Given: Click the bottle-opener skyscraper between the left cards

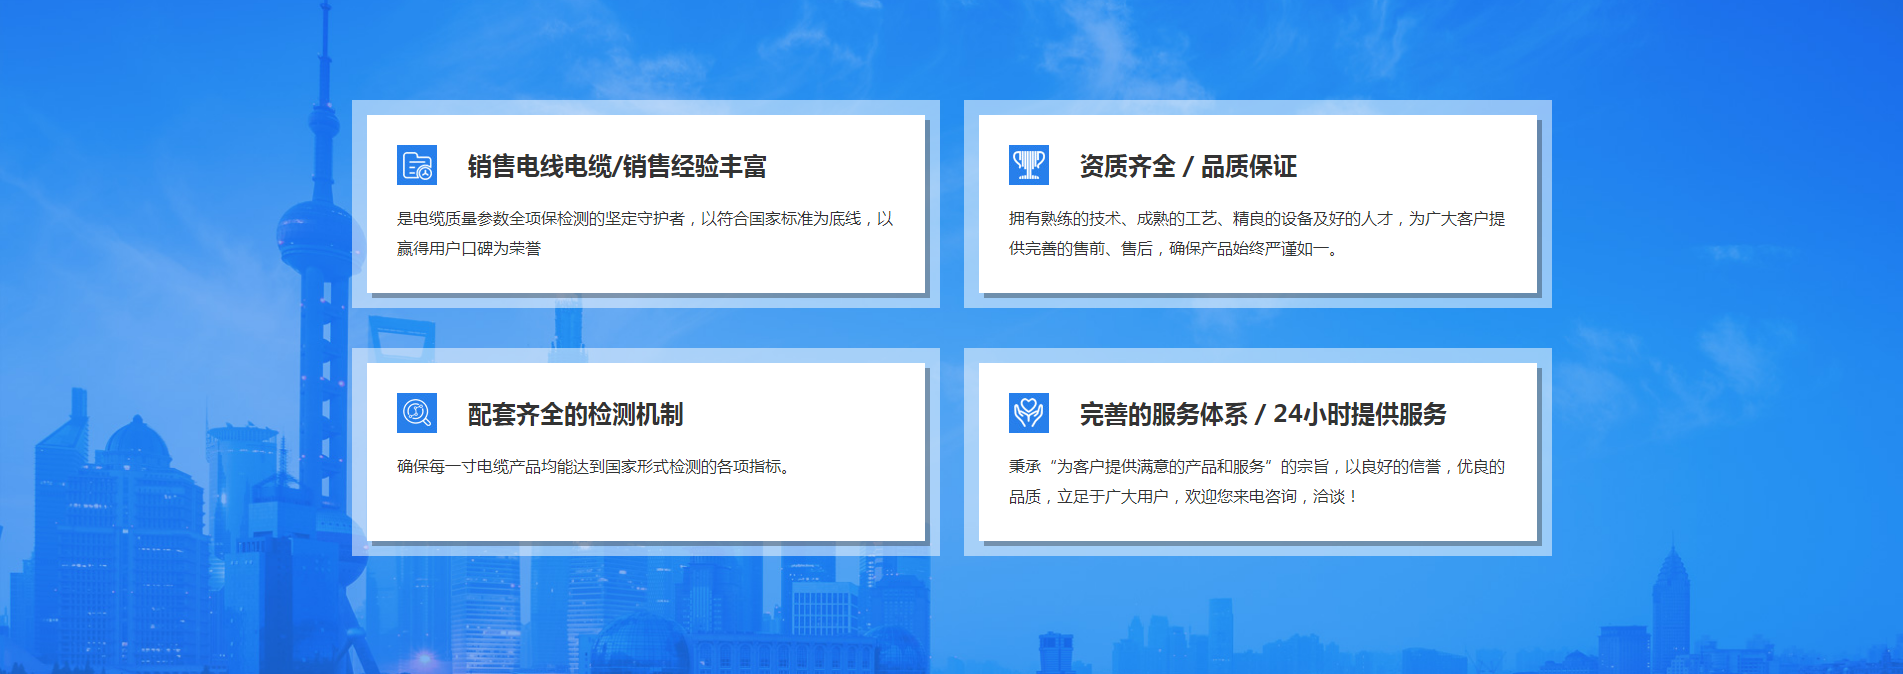Looking at the screenshot, I should [x=400, y=332].
